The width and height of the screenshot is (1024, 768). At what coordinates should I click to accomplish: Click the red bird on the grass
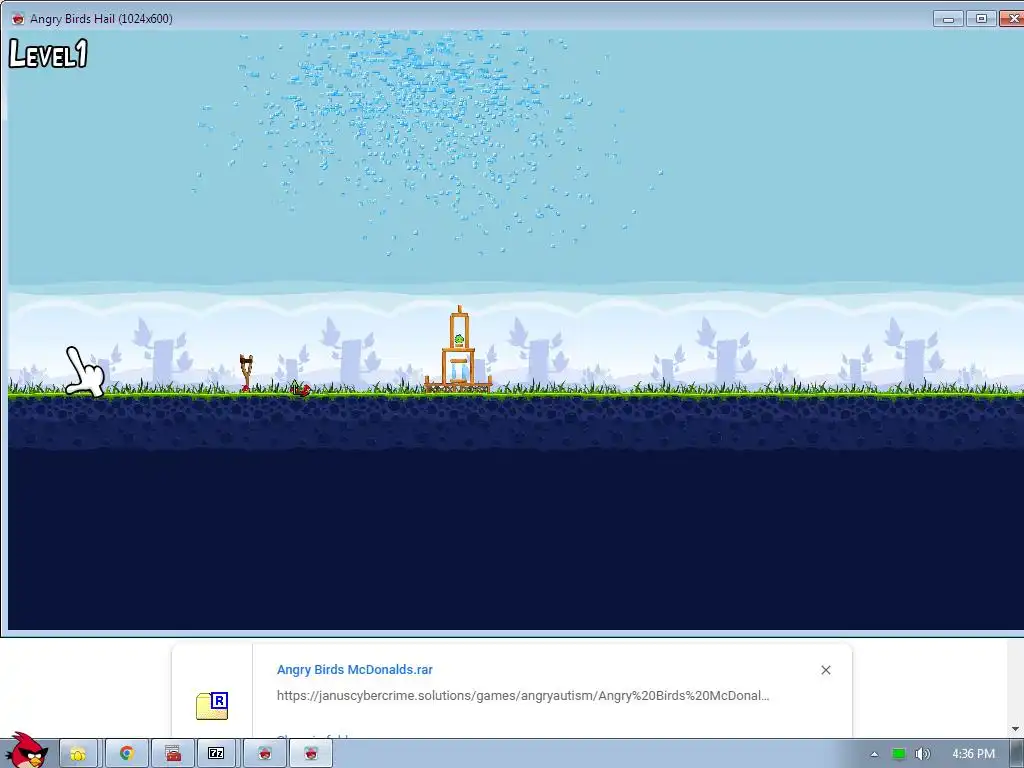tap(300, 390)
